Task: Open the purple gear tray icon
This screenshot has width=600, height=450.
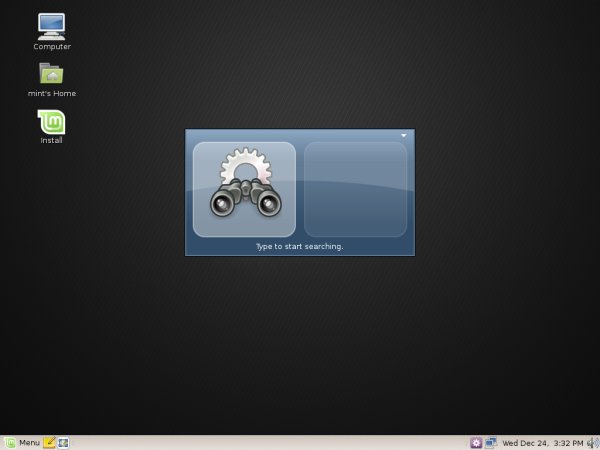Action: [x=476, y=442]
